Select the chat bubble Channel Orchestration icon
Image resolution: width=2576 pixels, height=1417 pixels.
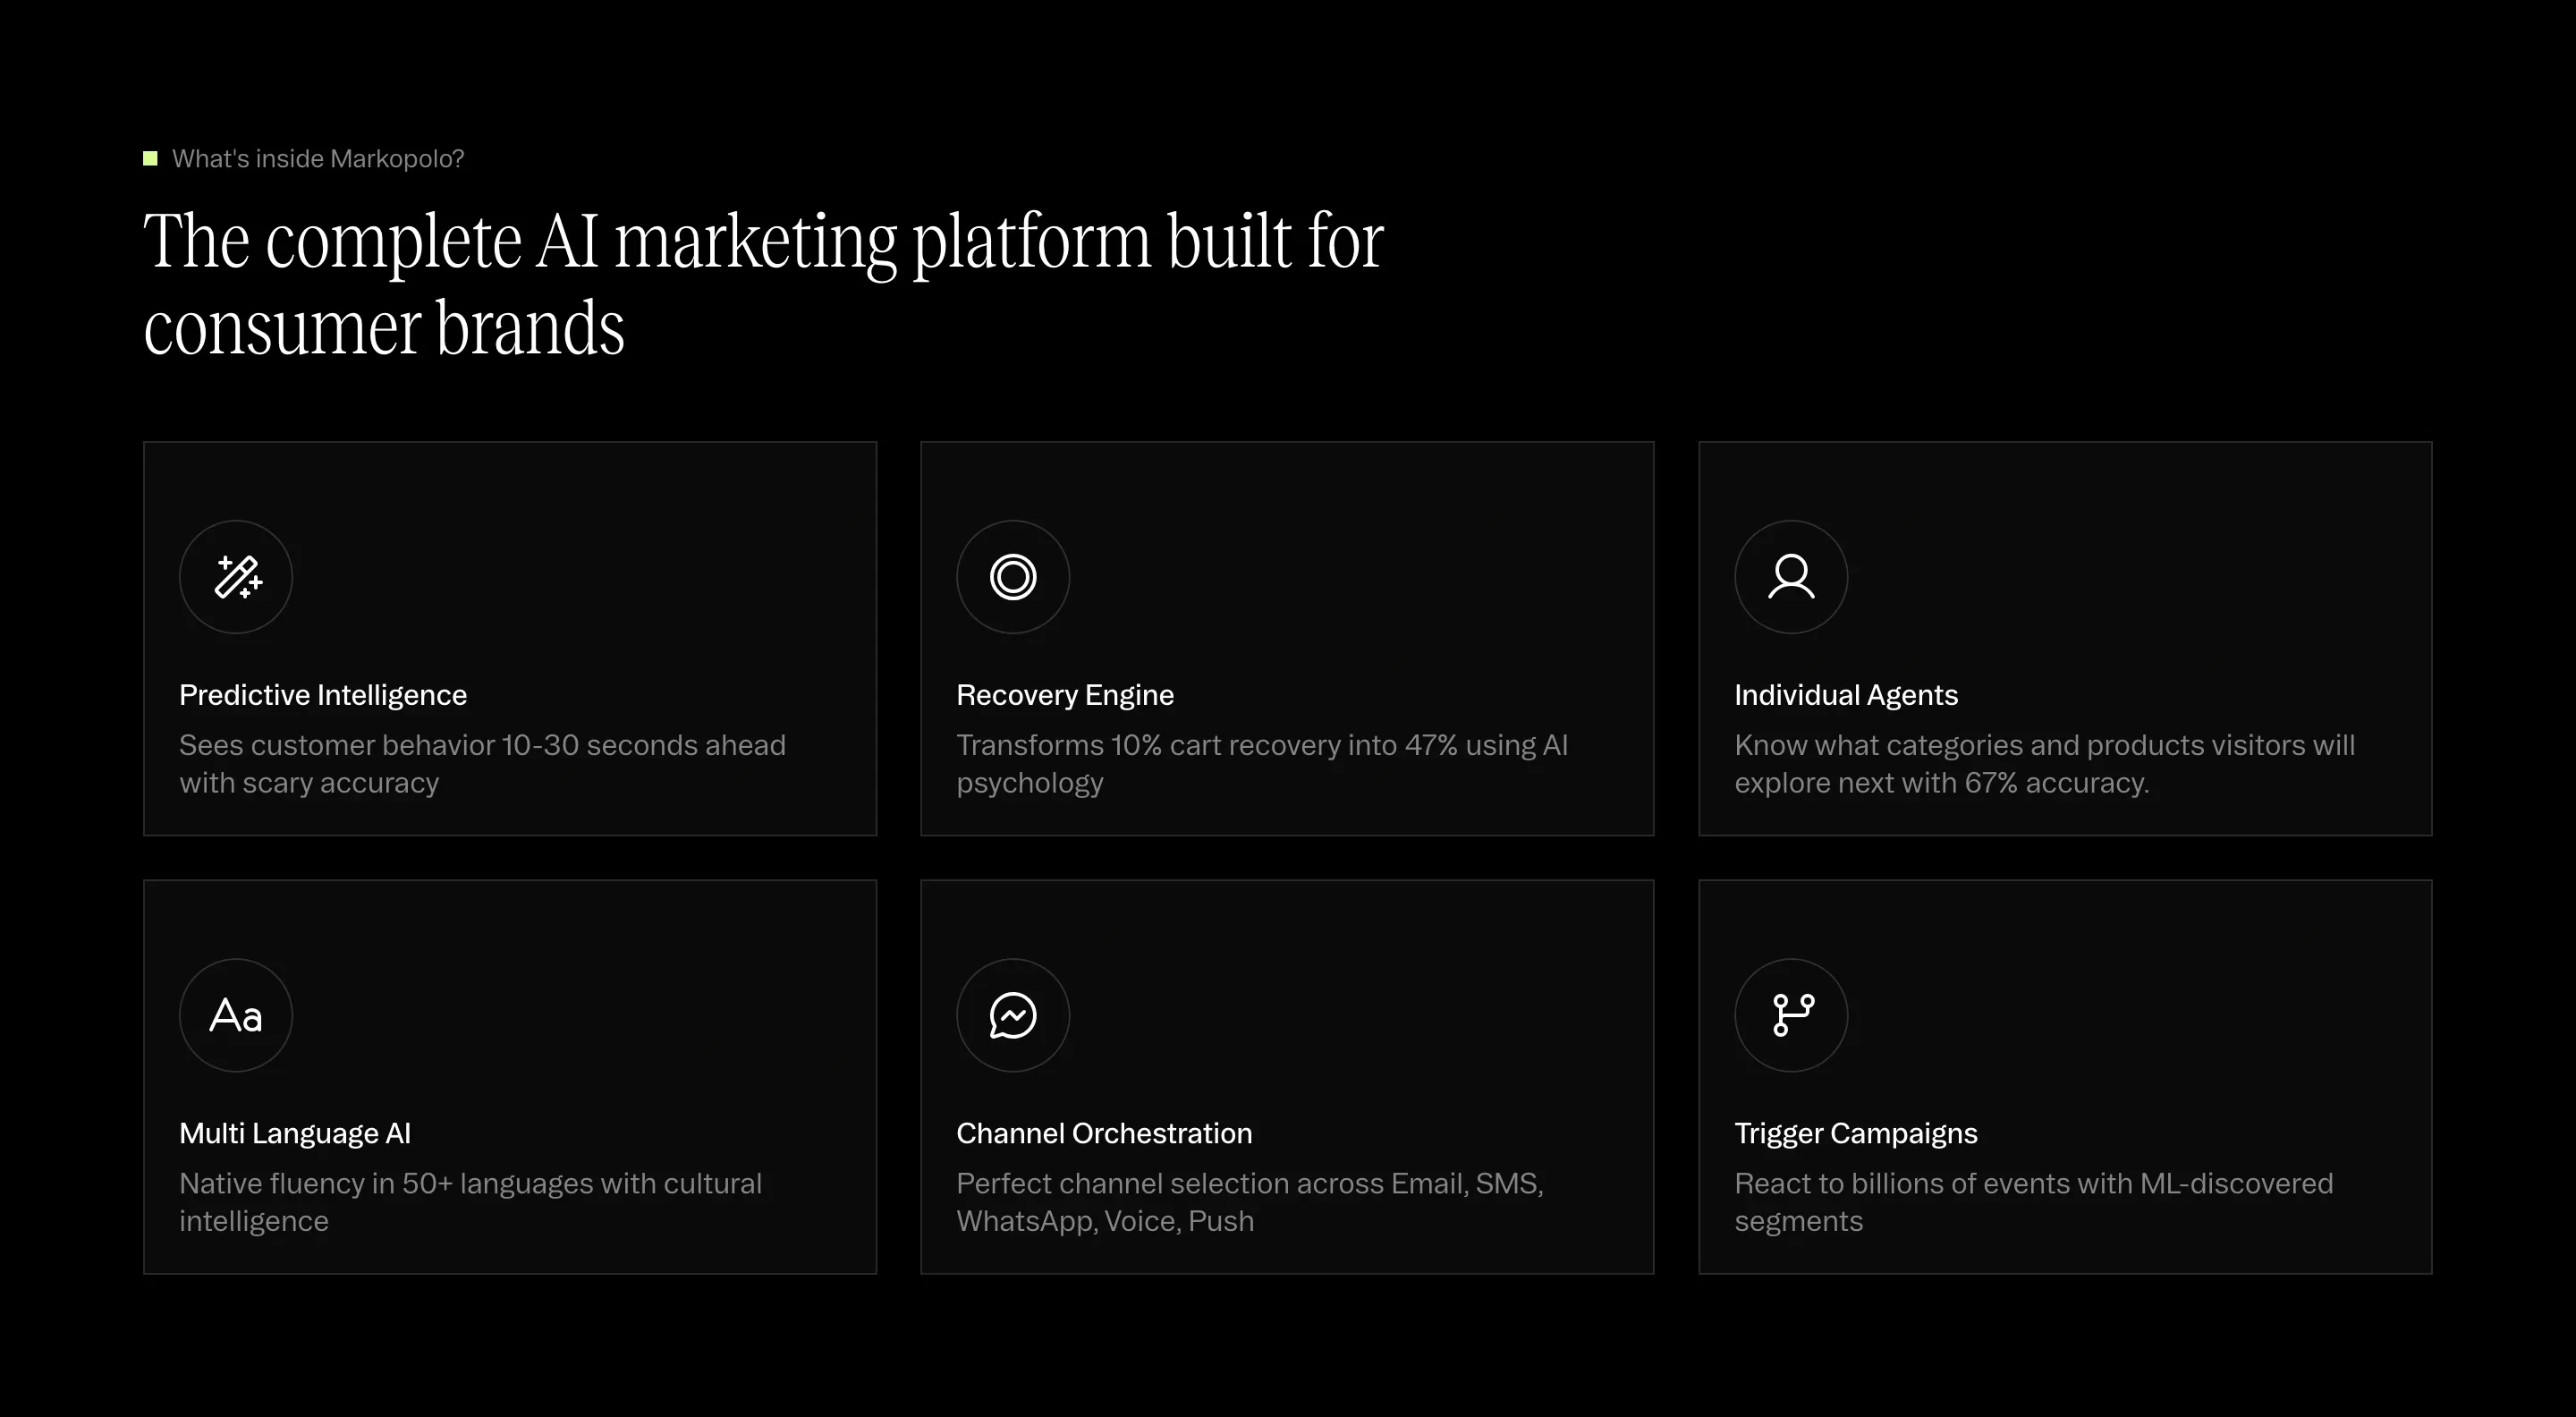[1012, 1015]
